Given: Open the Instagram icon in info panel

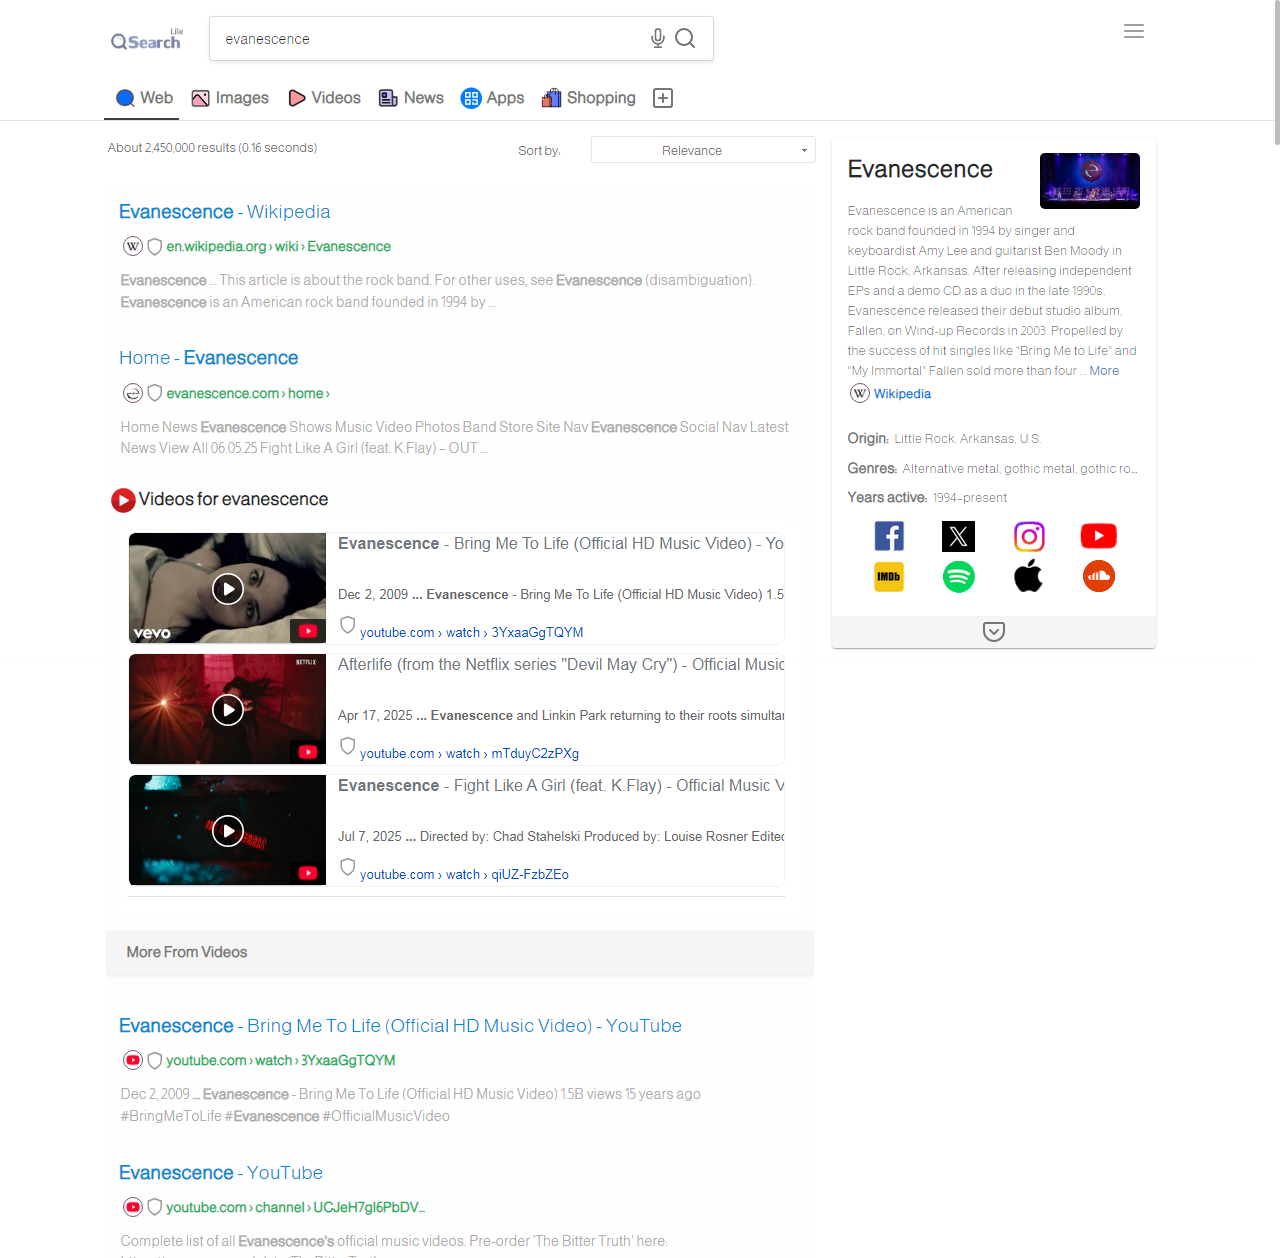Looking at the screenshot, I should click(x=1029, y=537).
